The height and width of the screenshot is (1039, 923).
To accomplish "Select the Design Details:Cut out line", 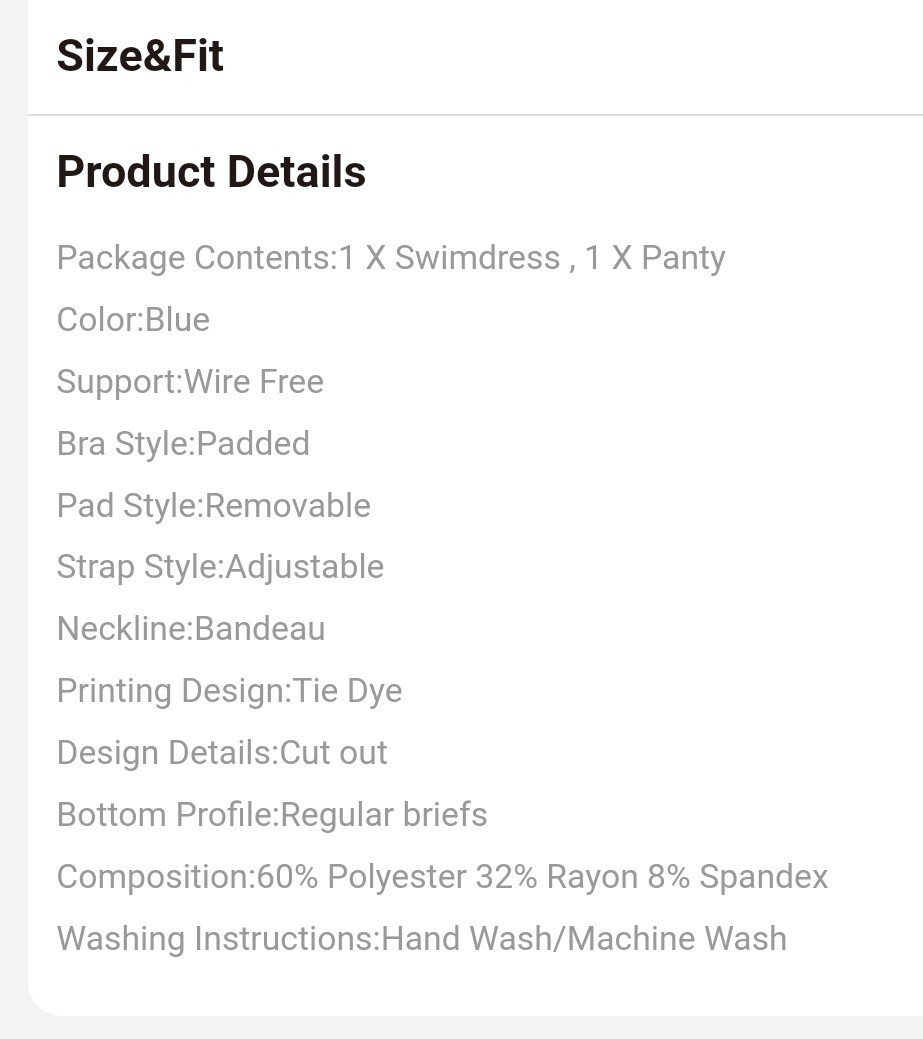I will tap(222, 753).
